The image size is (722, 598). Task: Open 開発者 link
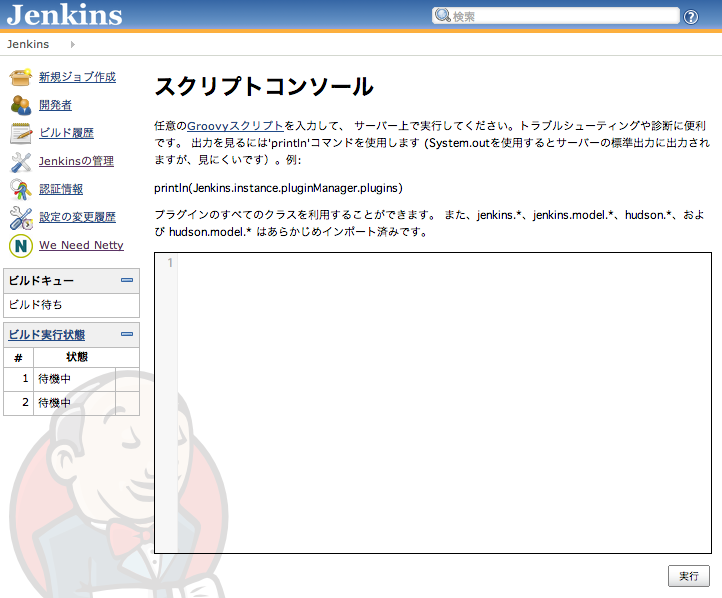tap(55, 105)
